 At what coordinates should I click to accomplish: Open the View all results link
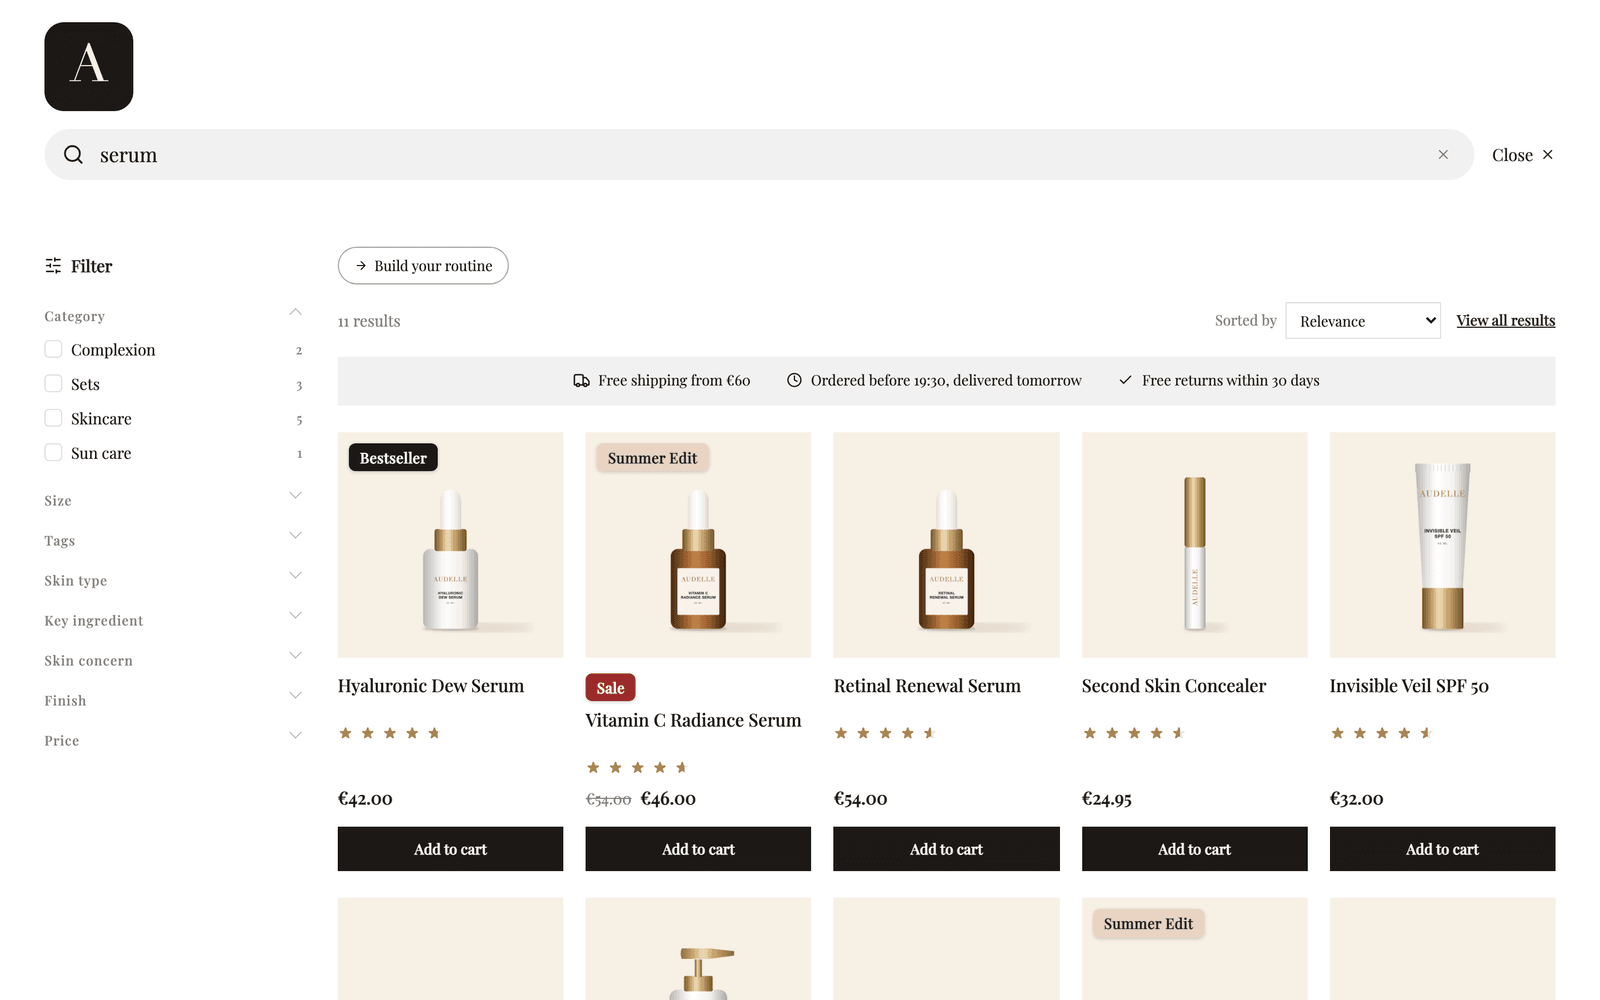coord(1505,321)
